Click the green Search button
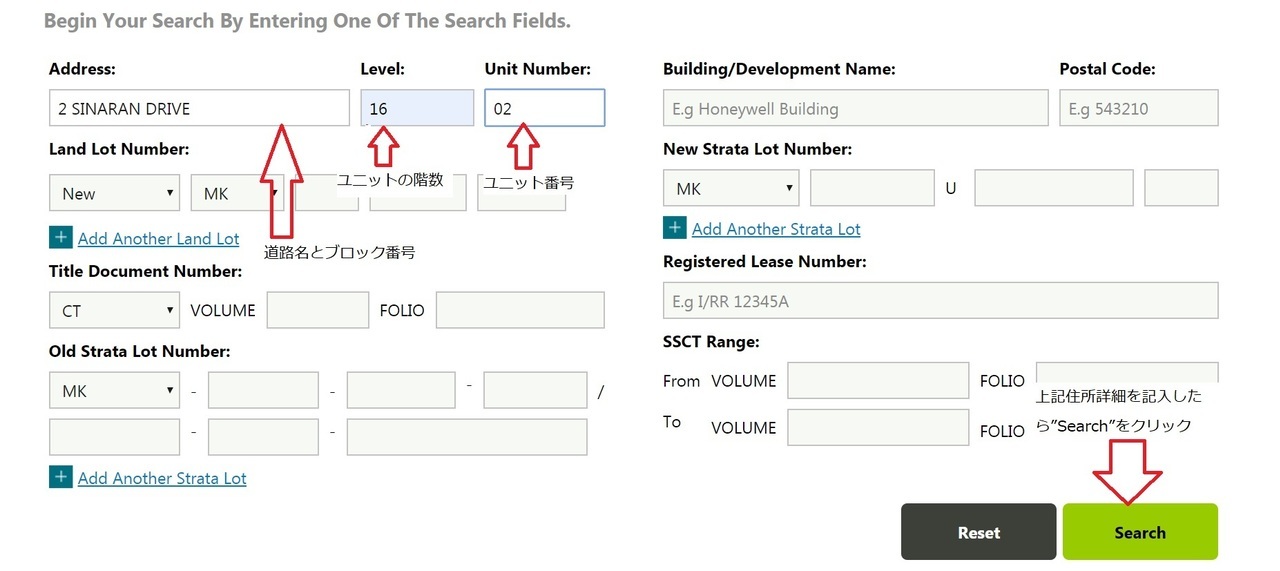The image size is (1280, 571). coord(1140,532)
